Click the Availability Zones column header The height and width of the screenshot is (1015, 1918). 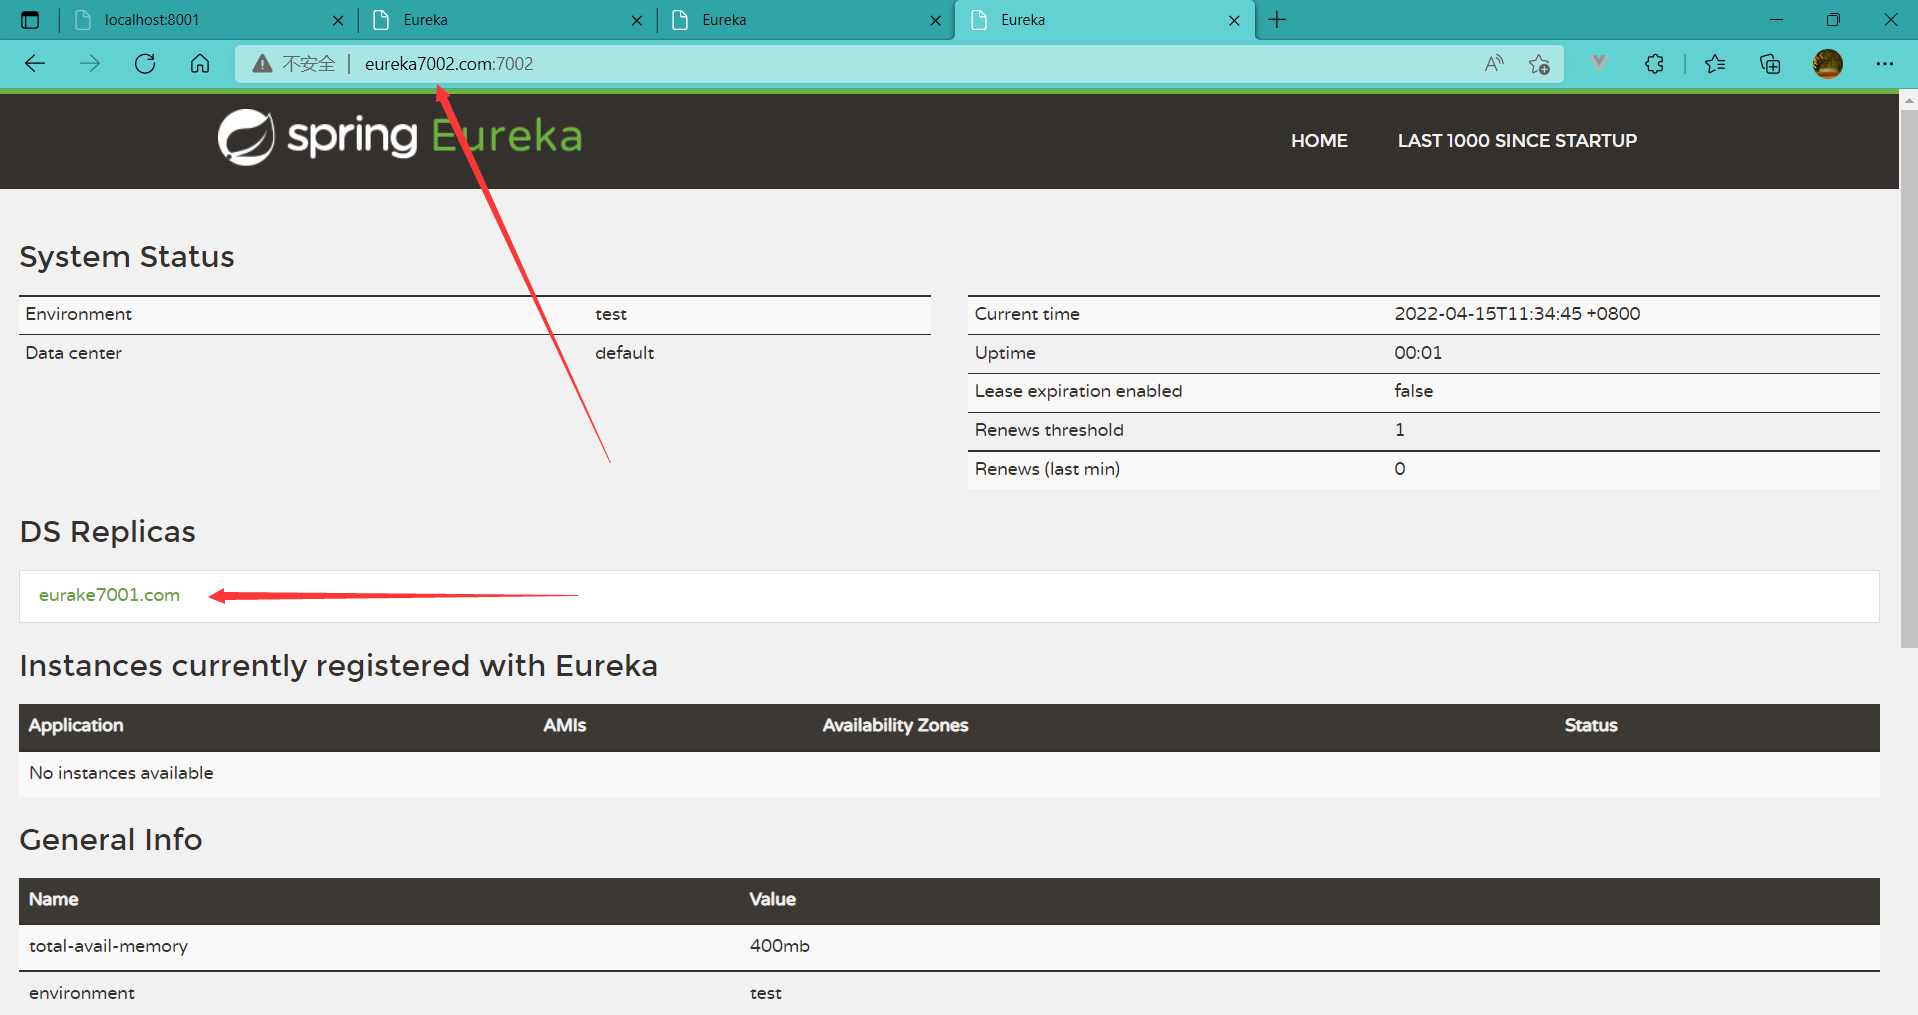pyautogui.click(x=895, y=726)
